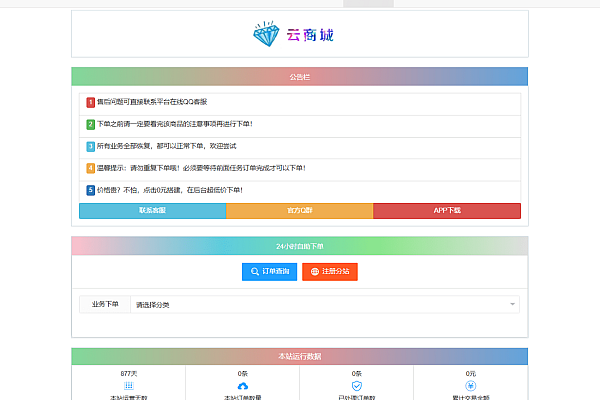Viewport: 600px width, 400px height.
Task: Click the 公告栏 panel header
Action: 299,76
